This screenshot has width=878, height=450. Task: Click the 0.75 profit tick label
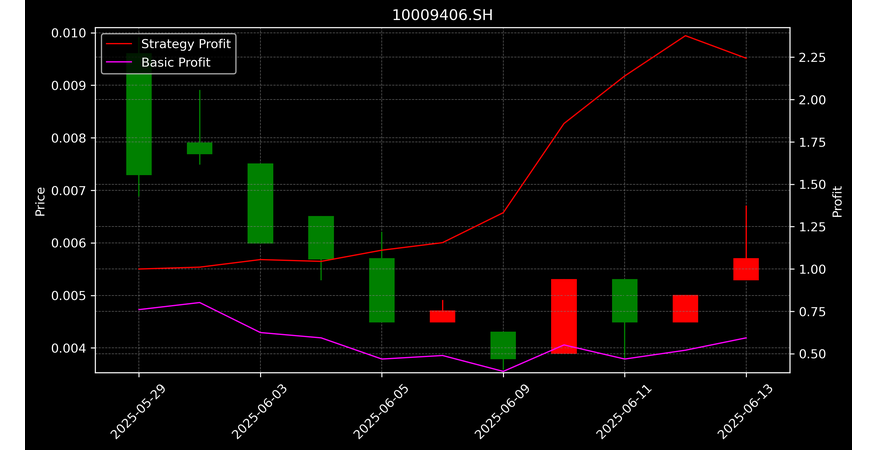811,312
